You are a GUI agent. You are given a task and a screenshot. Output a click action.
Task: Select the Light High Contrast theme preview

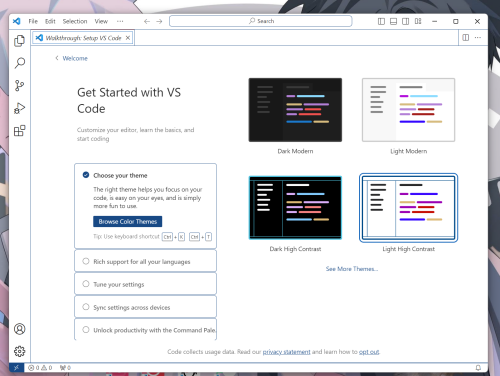click(x=408, y=208)
